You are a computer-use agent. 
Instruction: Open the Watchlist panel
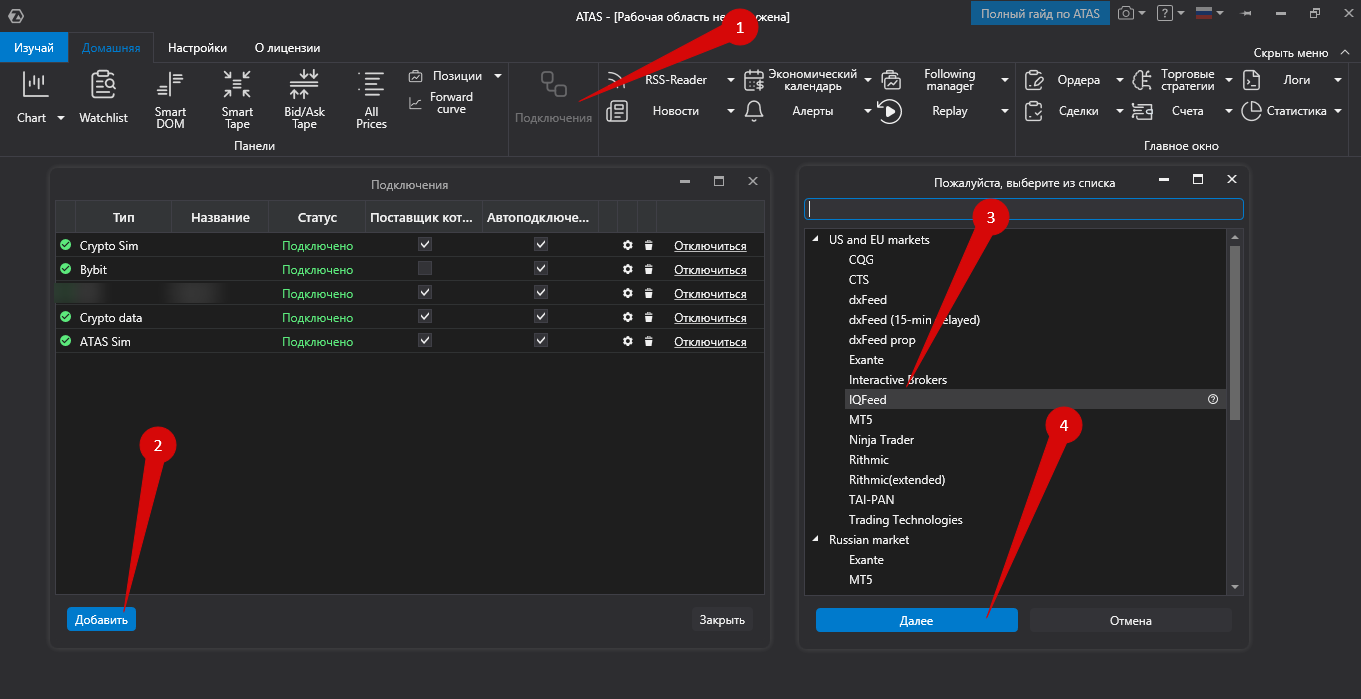tap(103, 97)
